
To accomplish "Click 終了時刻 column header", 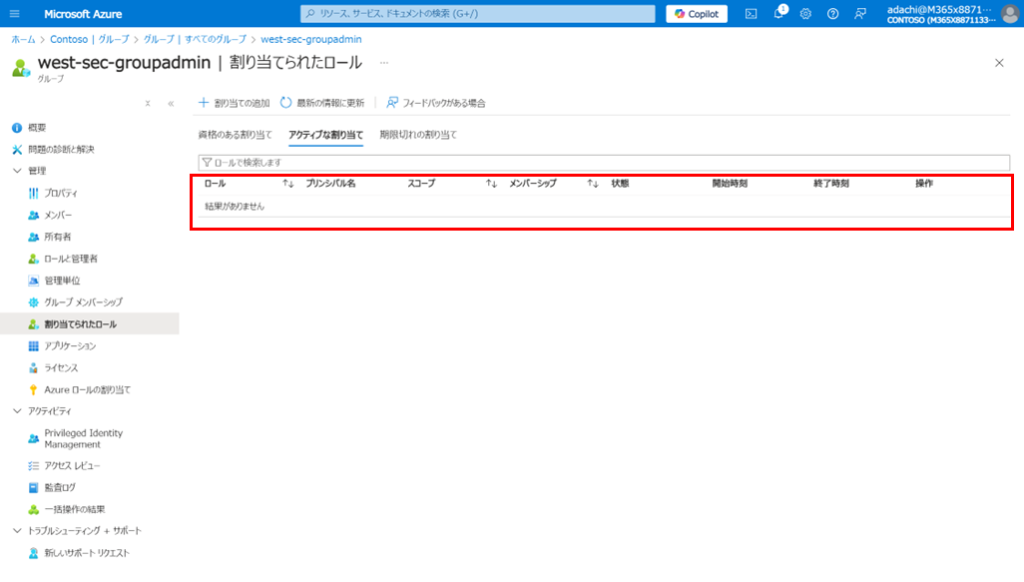I will pos(831,184).
